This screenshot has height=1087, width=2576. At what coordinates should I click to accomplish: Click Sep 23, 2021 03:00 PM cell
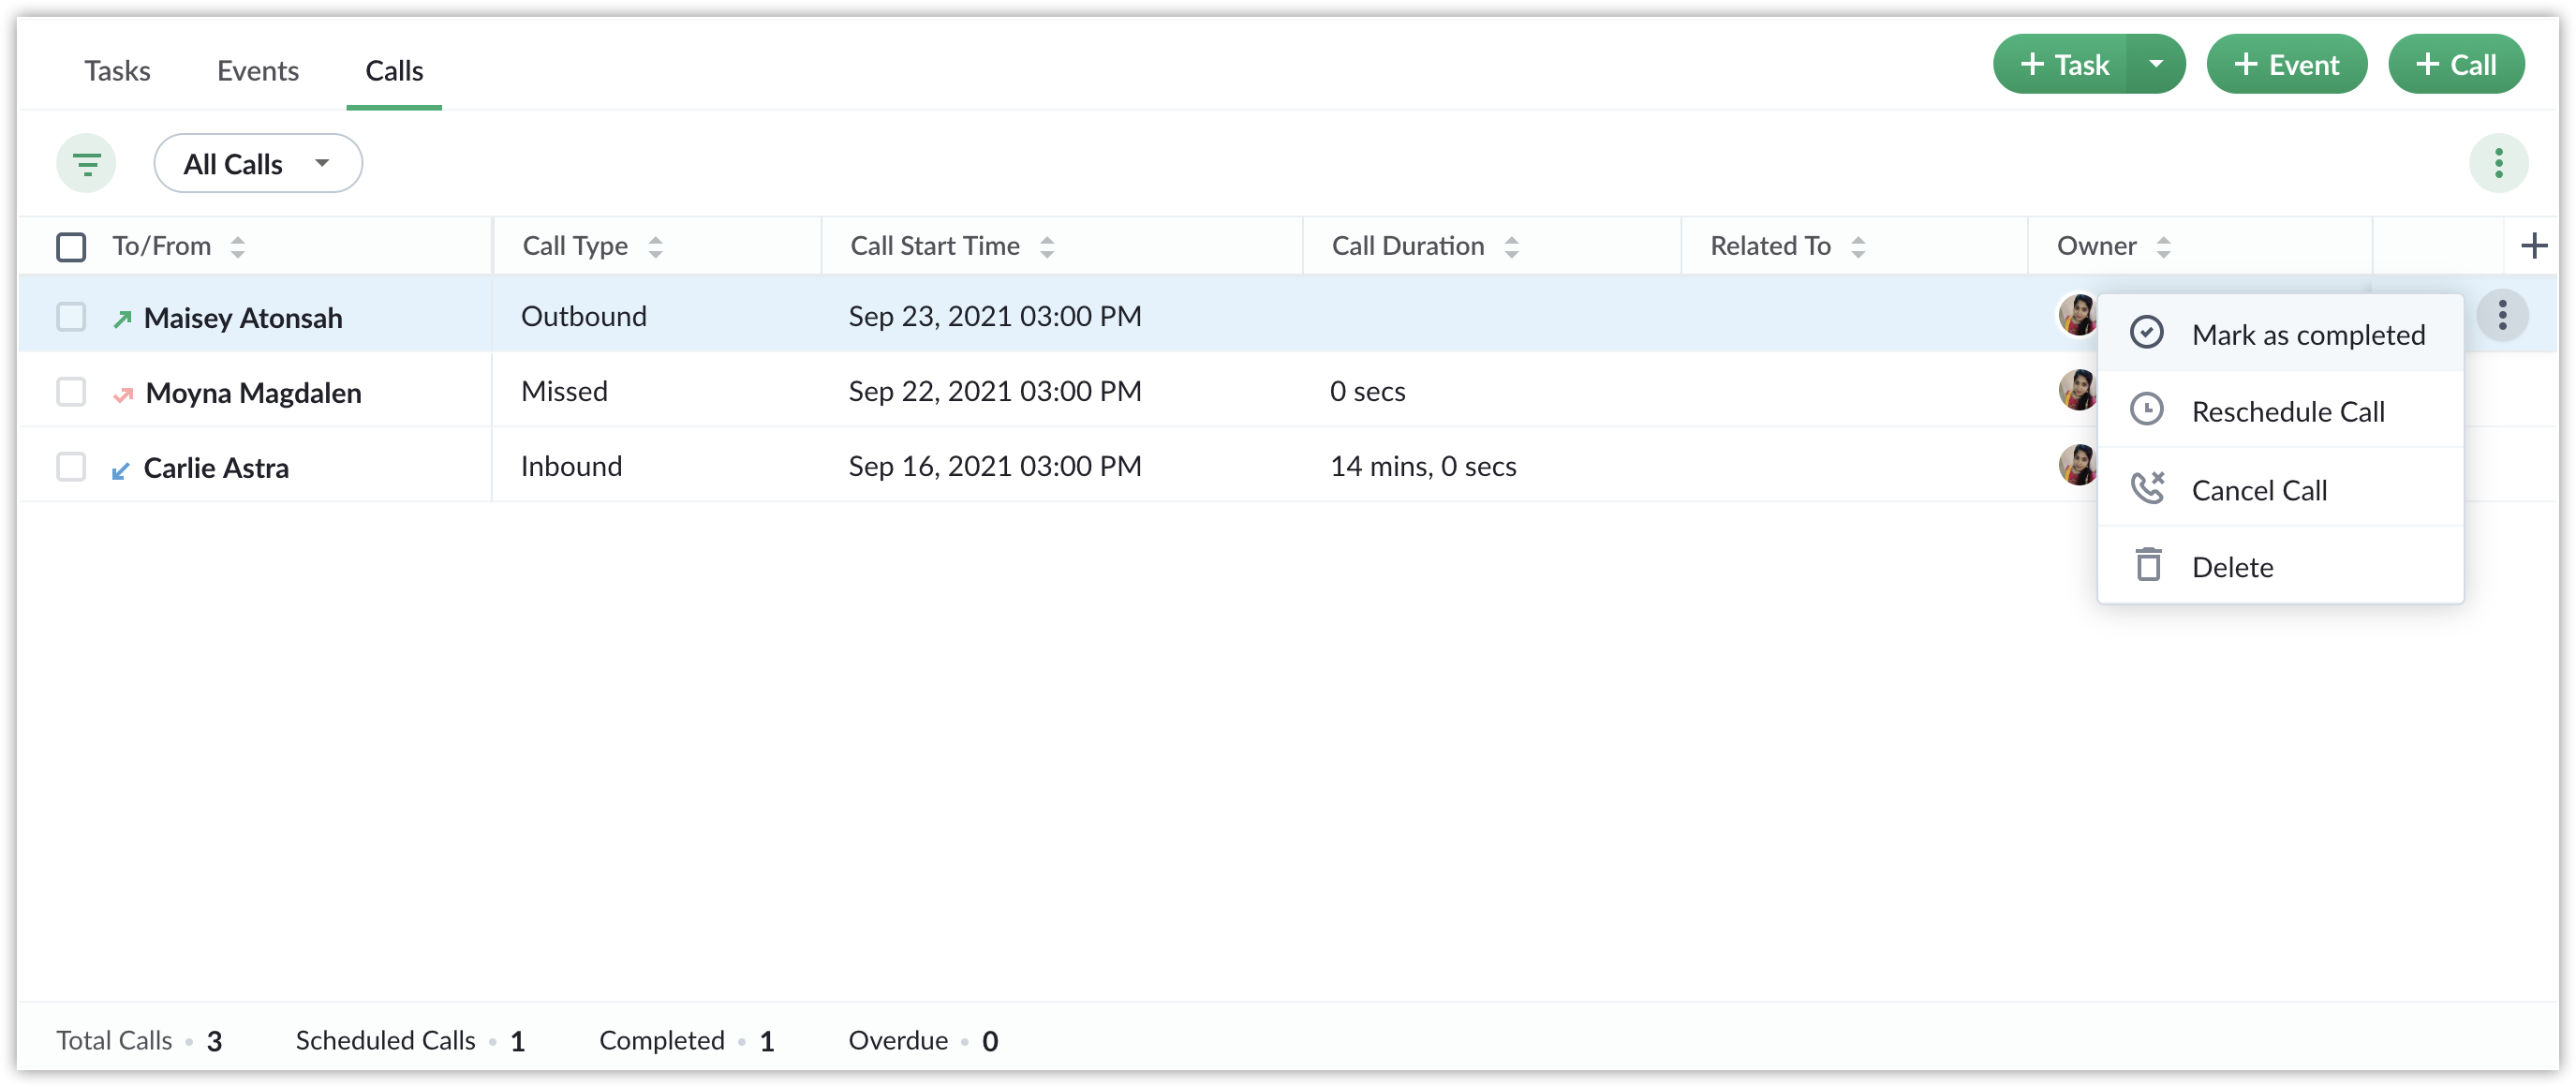tap(995, 316)
